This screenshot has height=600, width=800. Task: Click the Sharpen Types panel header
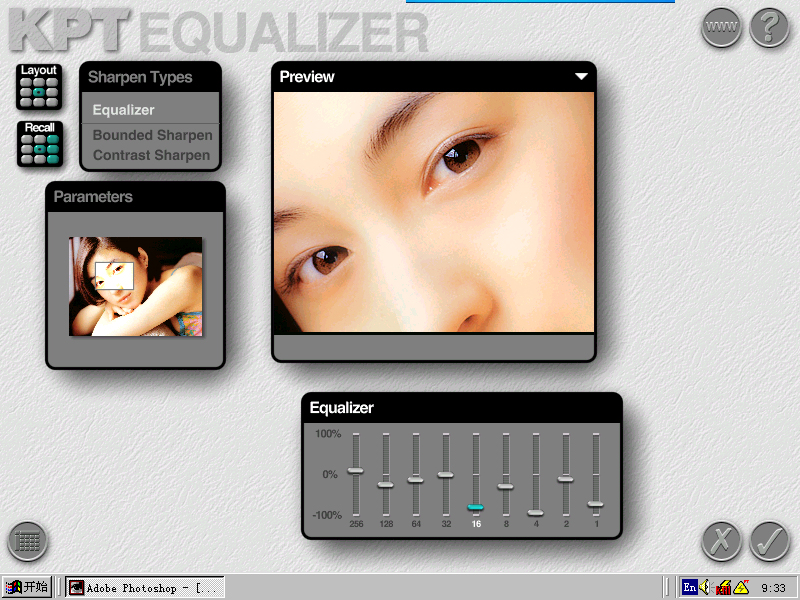[151, 77]
